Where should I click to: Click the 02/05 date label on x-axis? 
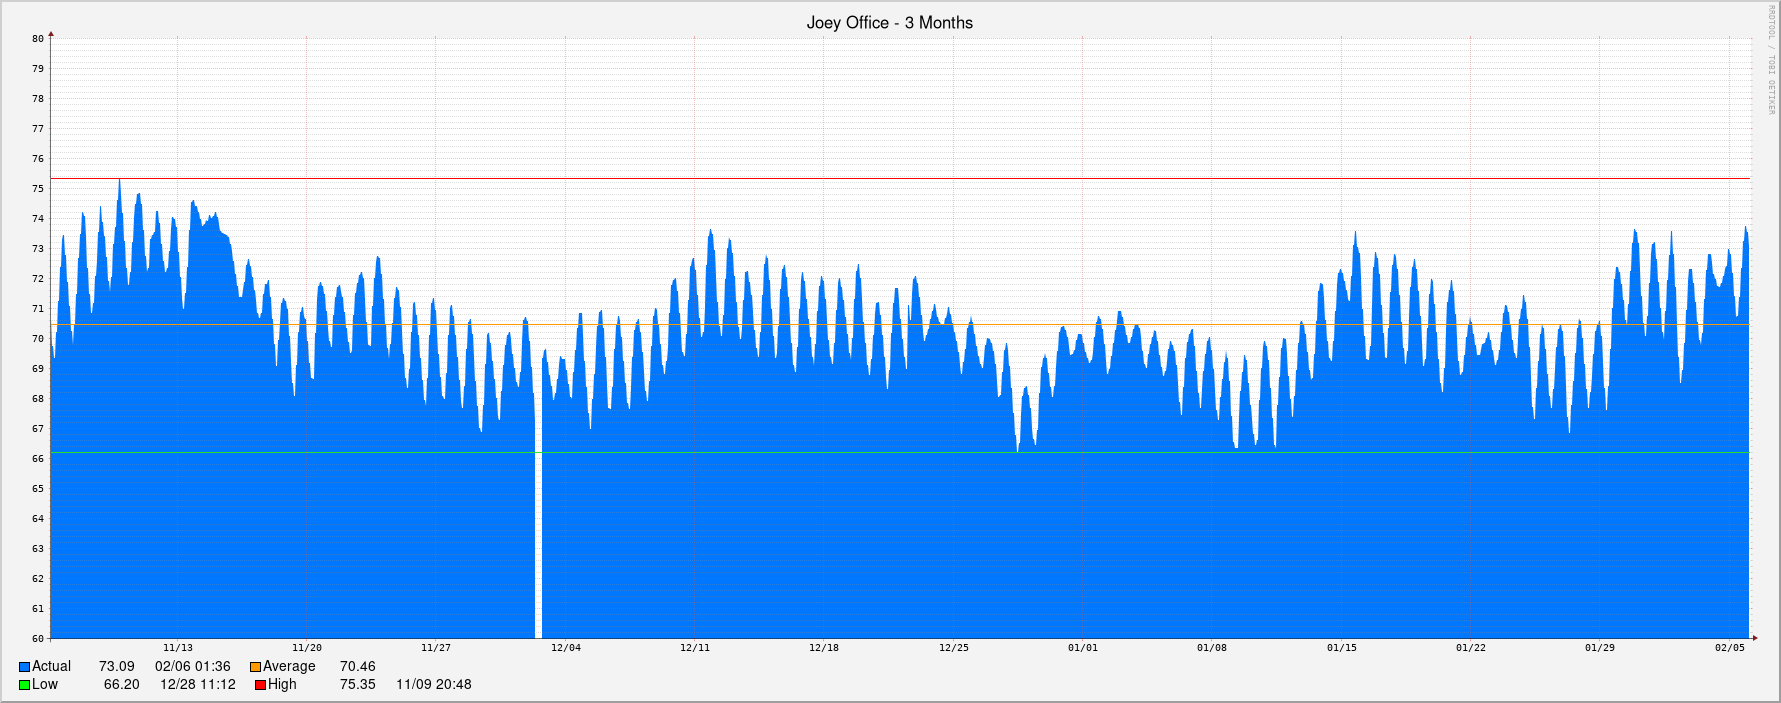(1729, 648)
